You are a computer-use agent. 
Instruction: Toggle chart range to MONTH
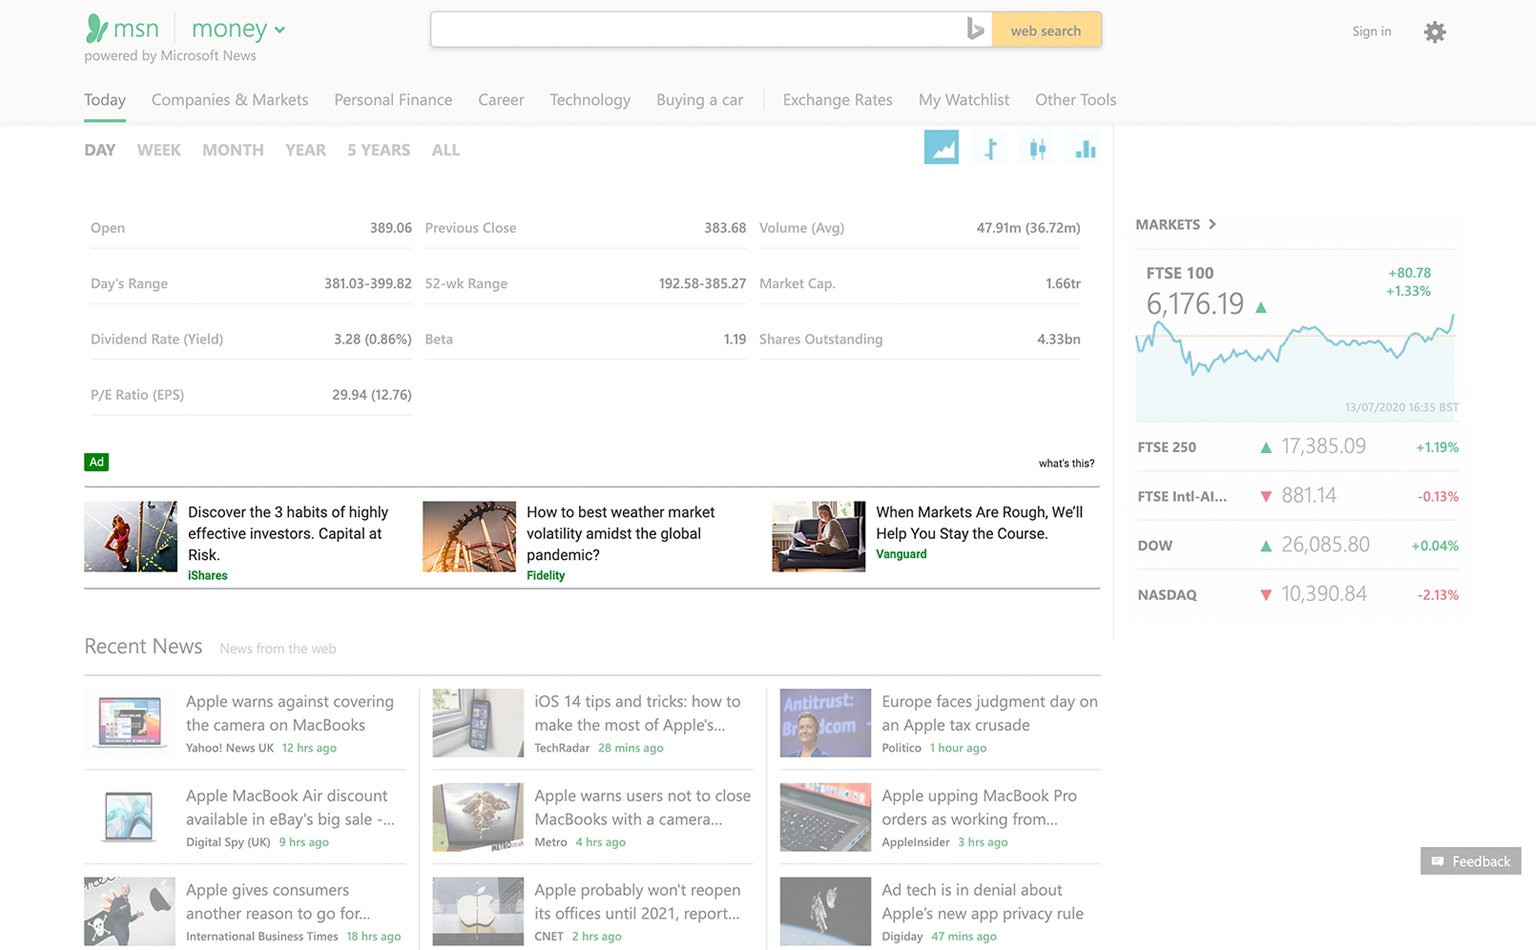(x=233, y=150)
